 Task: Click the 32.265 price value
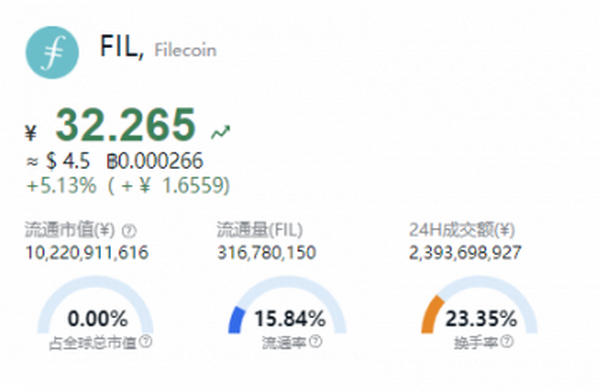[126, 124]
